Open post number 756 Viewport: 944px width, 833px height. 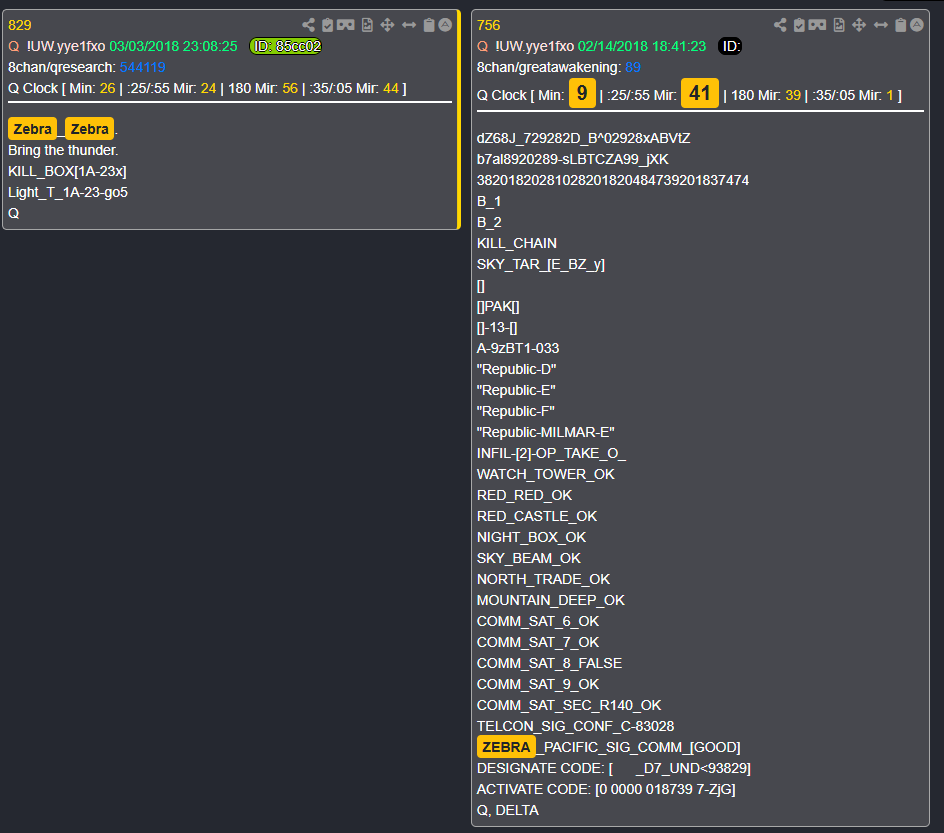coord(488,25)
